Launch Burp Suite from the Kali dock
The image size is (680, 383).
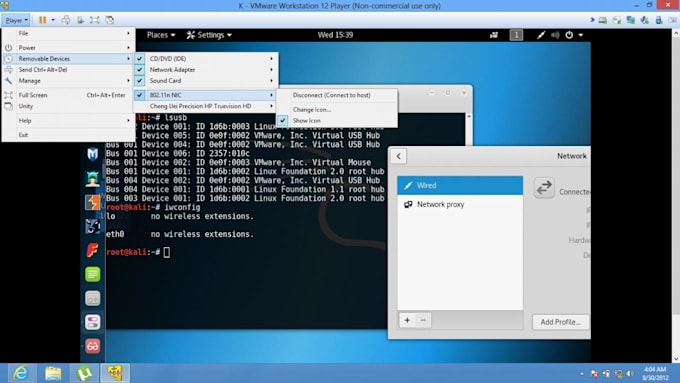click(x=92, y=202)
